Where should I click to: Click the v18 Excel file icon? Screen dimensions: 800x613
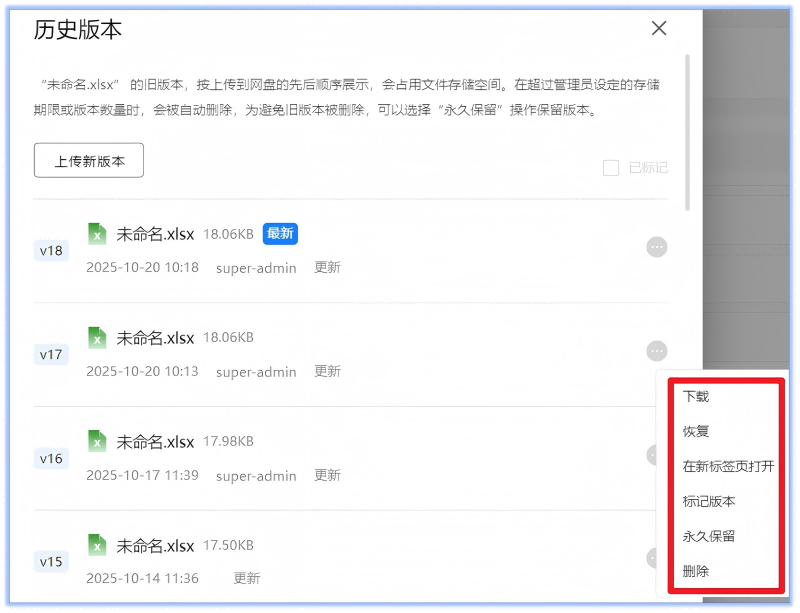pos(97,233)
